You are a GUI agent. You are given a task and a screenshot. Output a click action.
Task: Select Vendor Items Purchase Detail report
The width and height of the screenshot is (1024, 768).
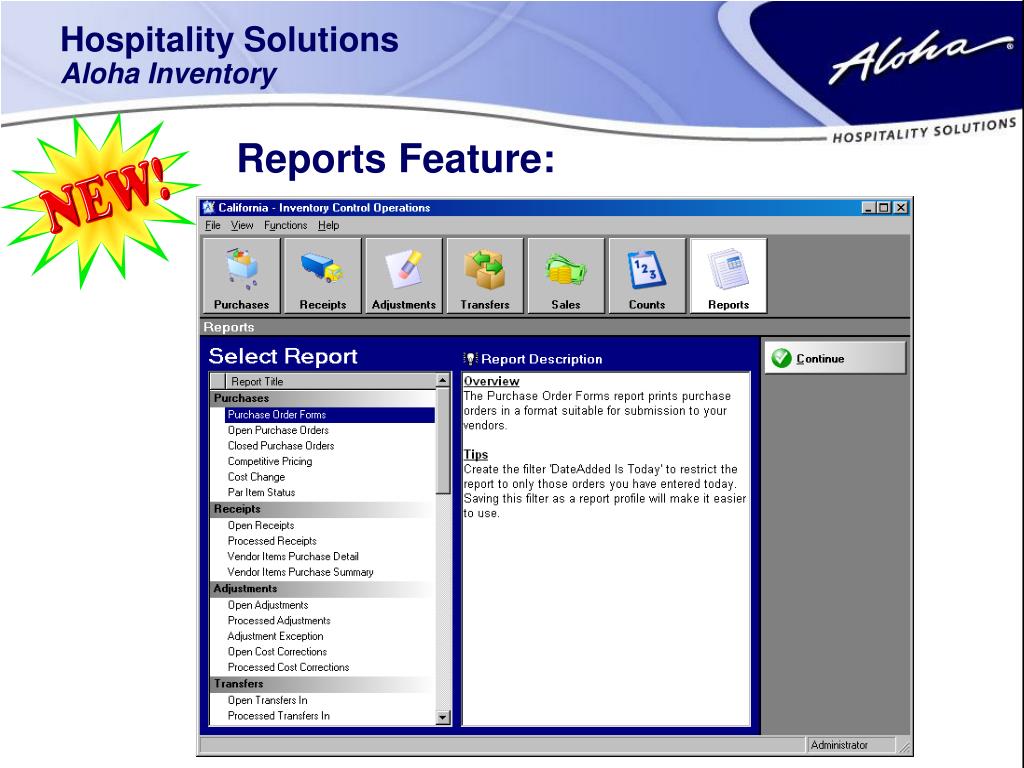click(293, 557)
